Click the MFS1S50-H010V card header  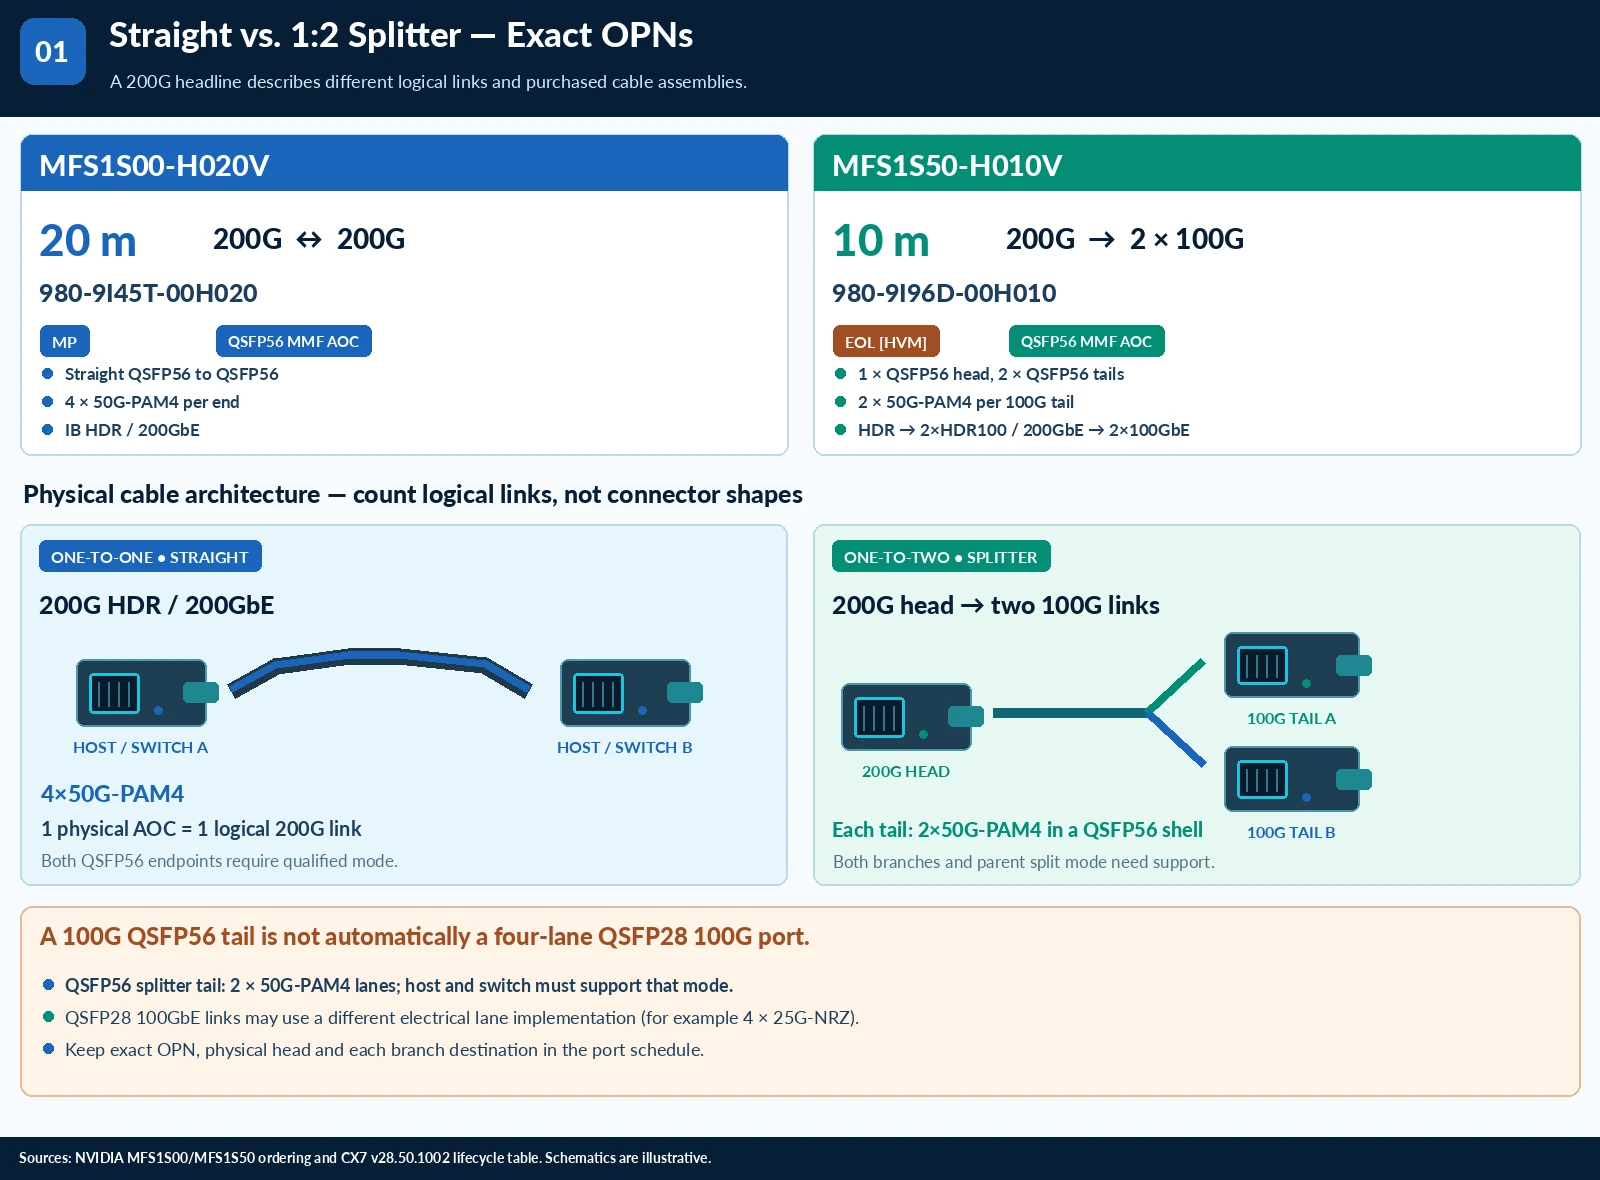1197,163
